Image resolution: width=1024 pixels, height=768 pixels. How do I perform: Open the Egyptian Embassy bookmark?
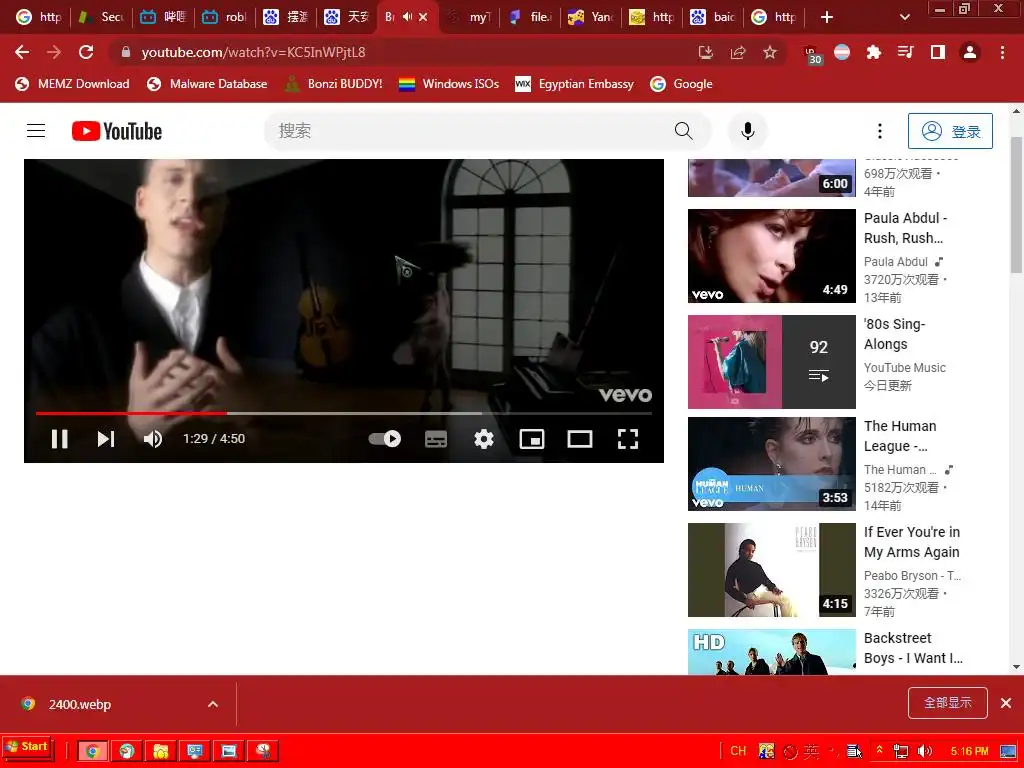tap(575, 84)
